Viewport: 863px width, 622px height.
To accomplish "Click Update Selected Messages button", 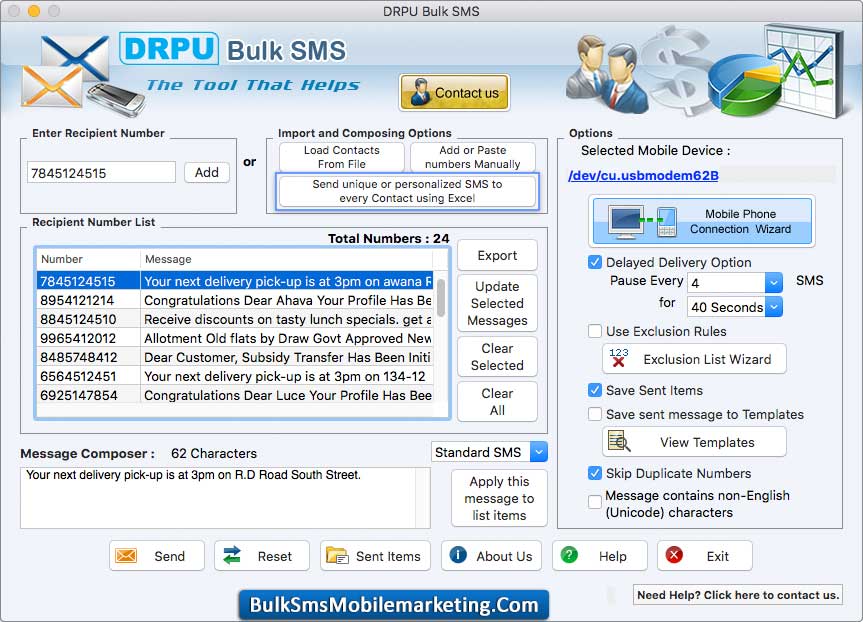I will [497, 303].
